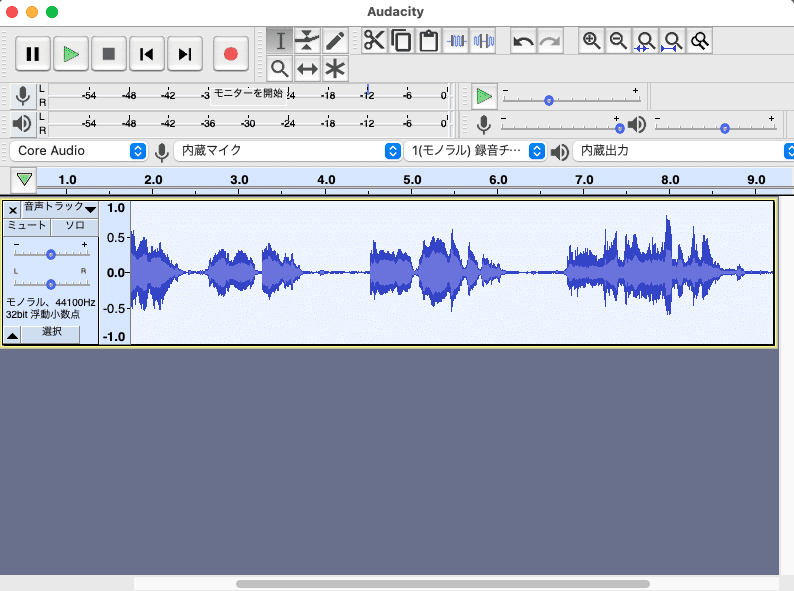Close the audio track with X button

coord(13,210)
